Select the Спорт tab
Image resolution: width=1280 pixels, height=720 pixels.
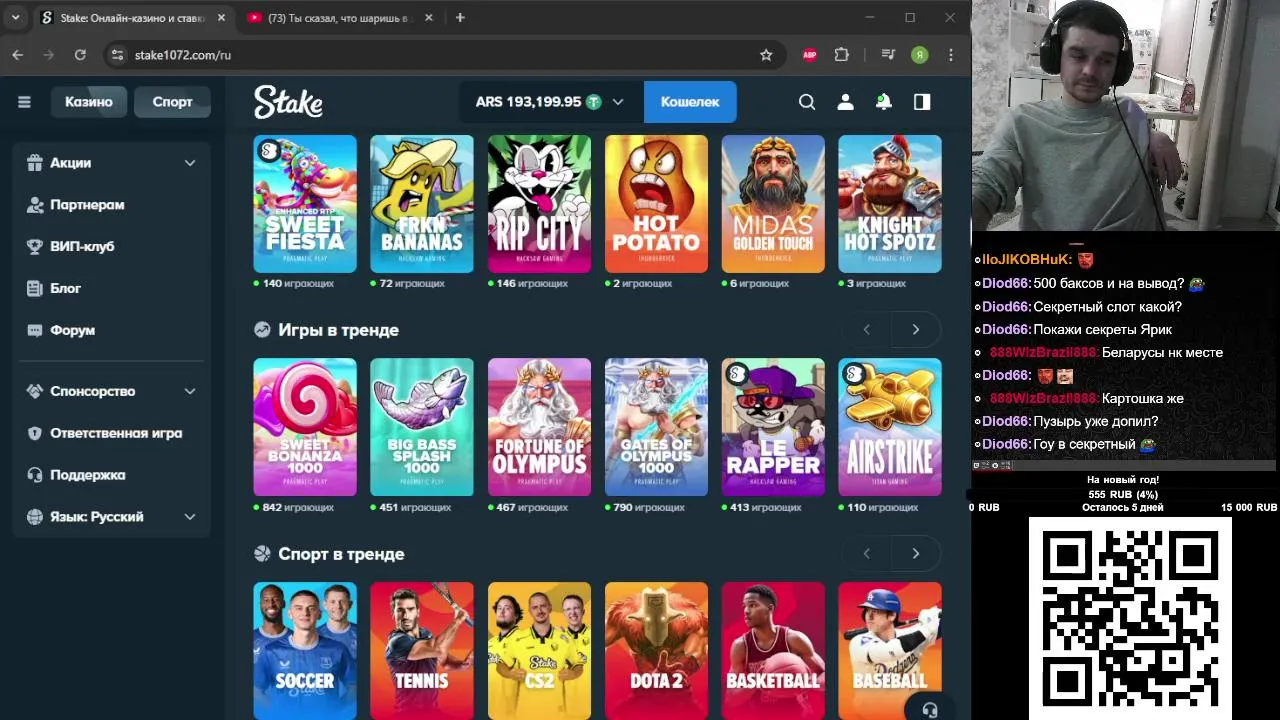point(172,102)
